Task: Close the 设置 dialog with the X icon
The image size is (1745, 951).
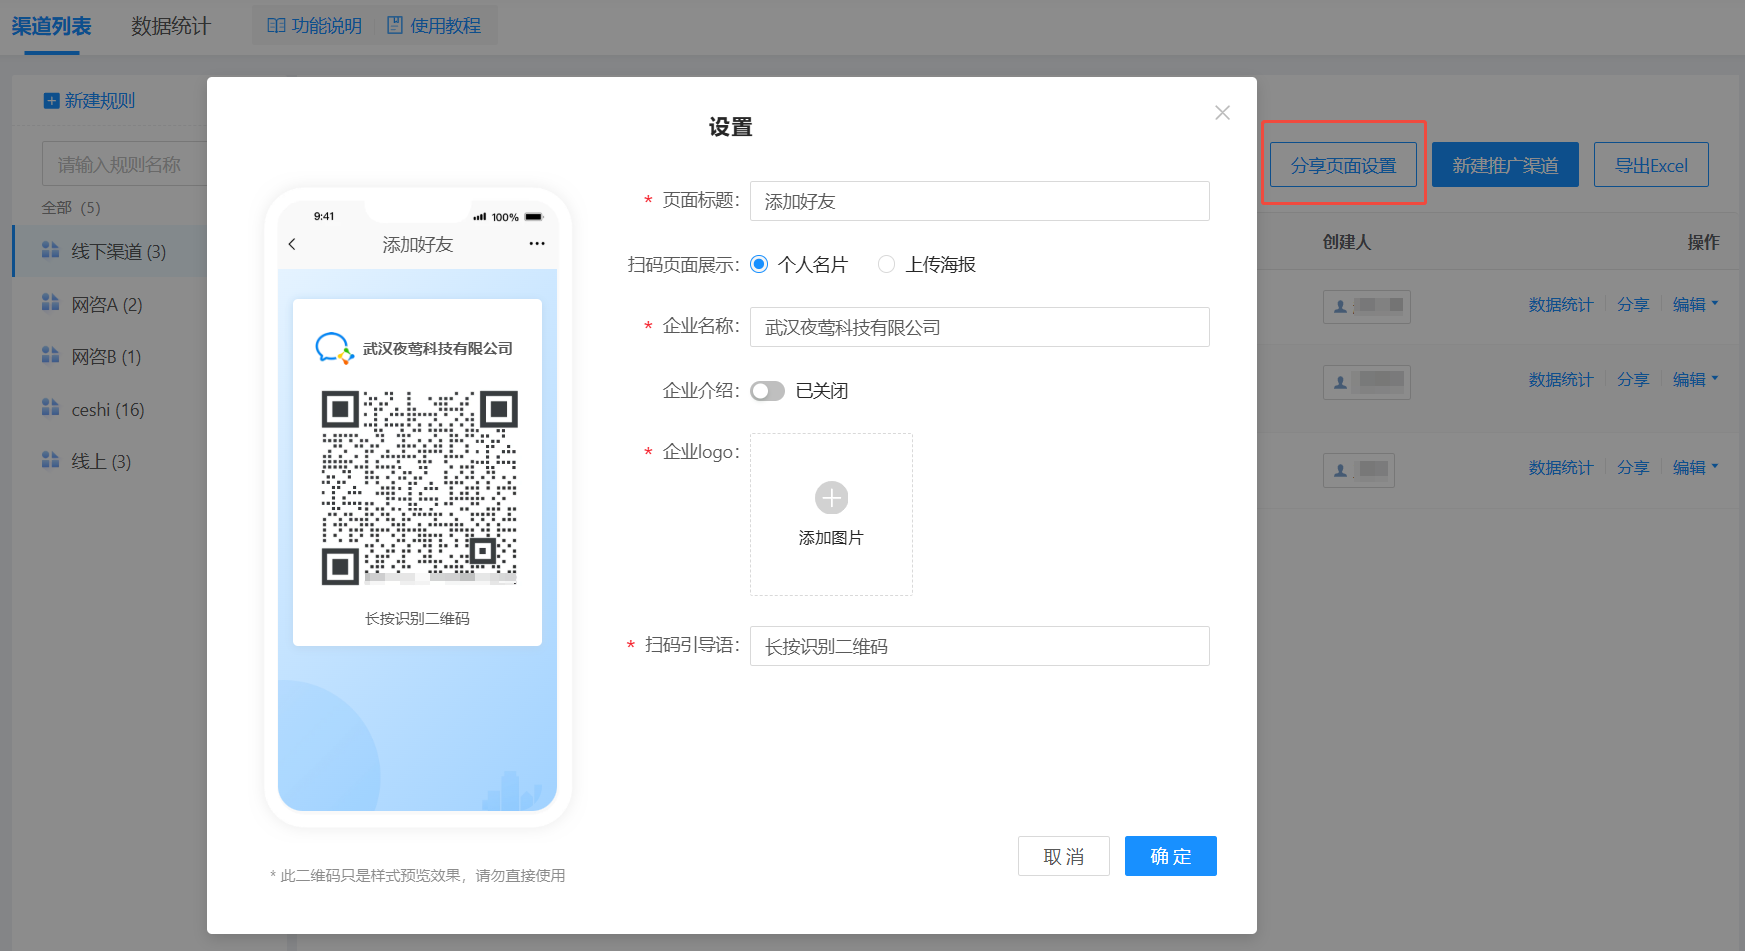Action: tap(1222, 113)
